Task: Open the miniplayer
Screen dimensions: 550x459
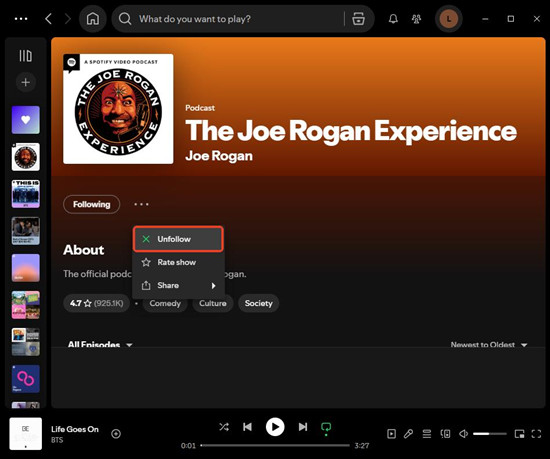Action: [519, 434]
